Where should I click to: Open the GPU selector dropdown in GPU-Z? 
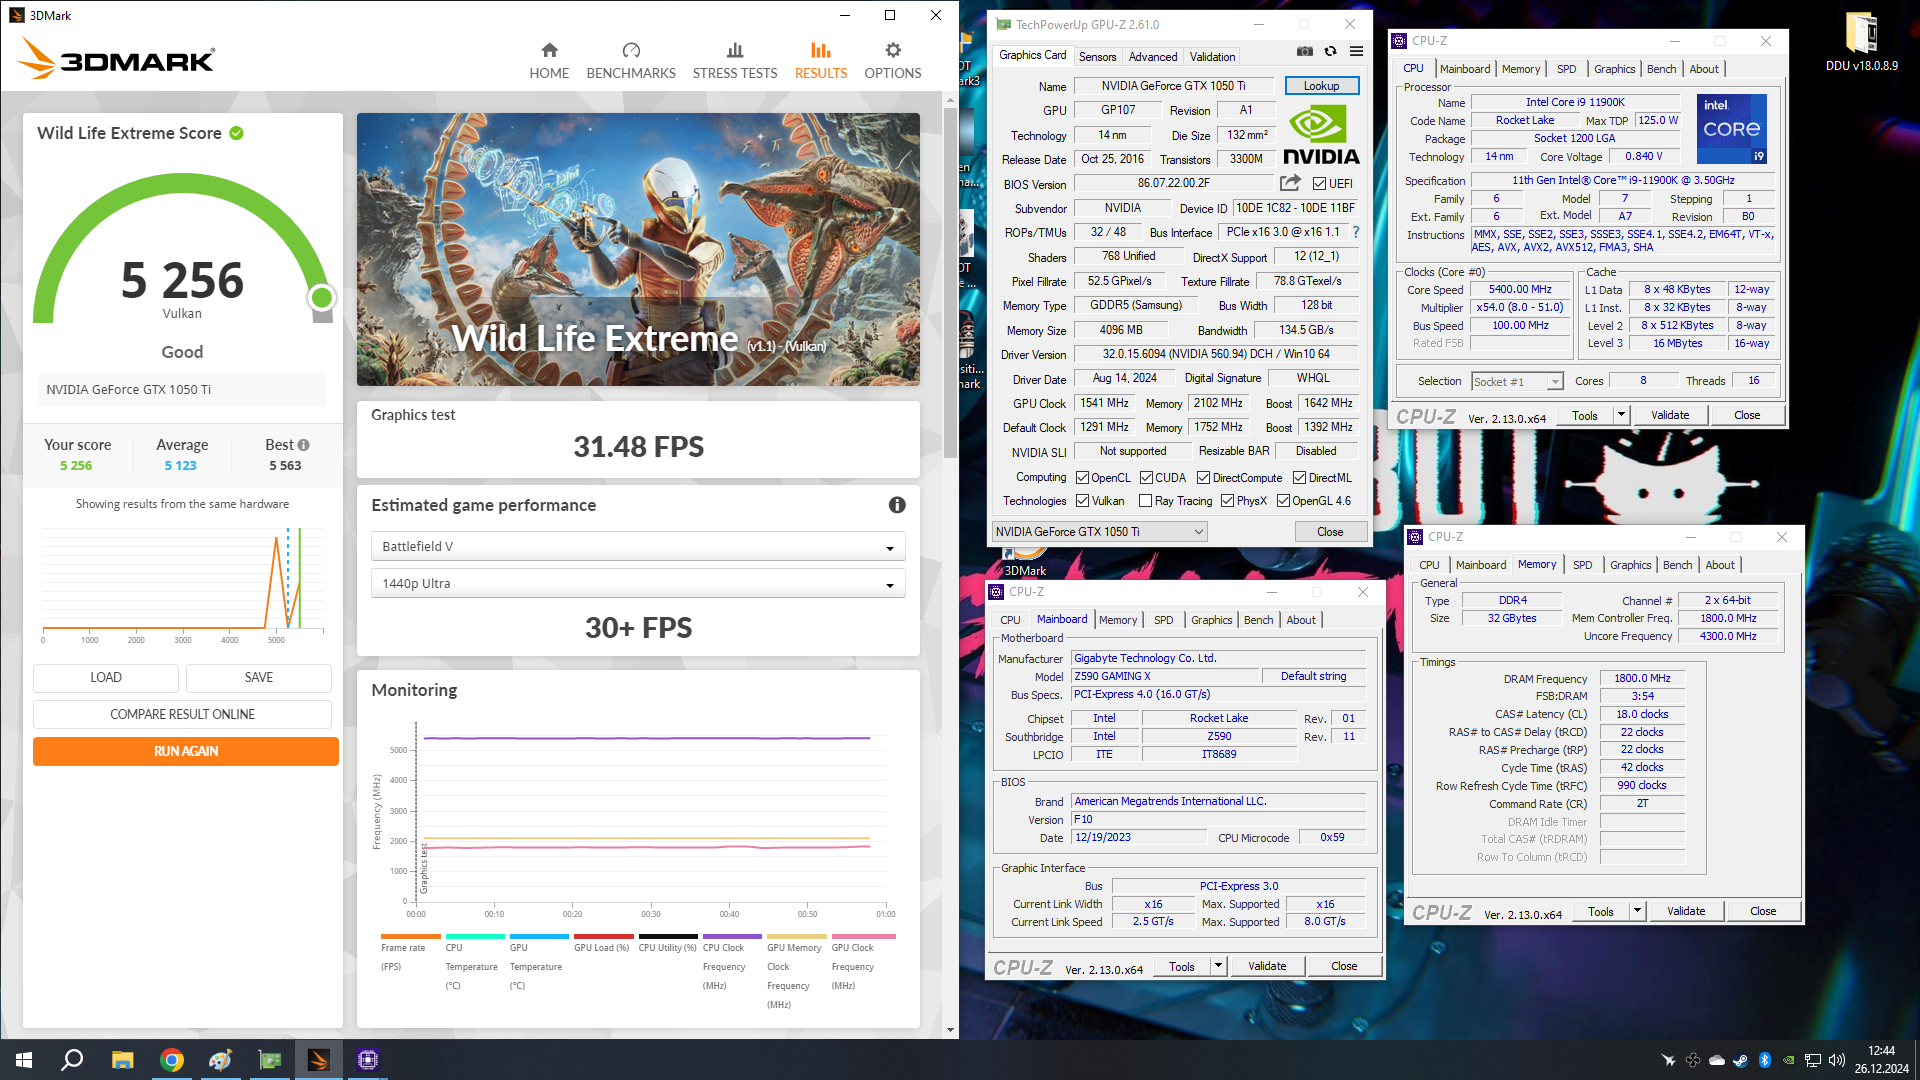(1099, 532)
